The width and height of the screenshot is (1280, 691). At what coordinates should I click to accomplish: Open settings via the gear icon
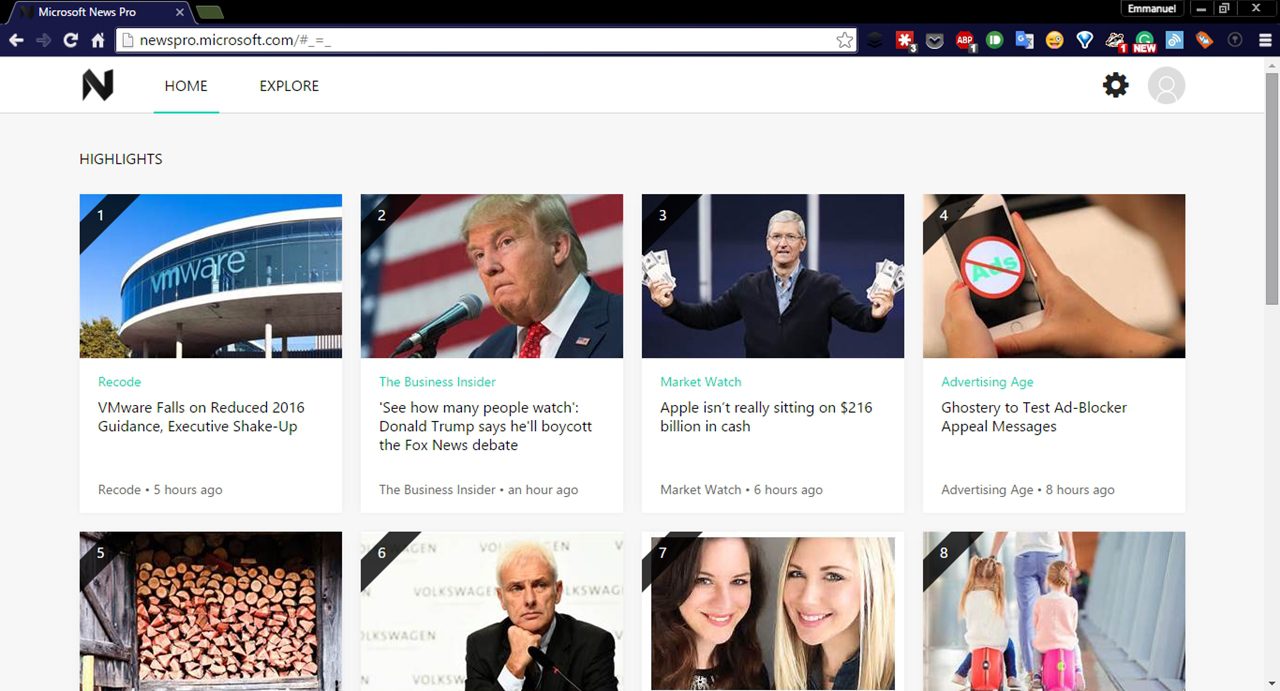coord(1116,85)
